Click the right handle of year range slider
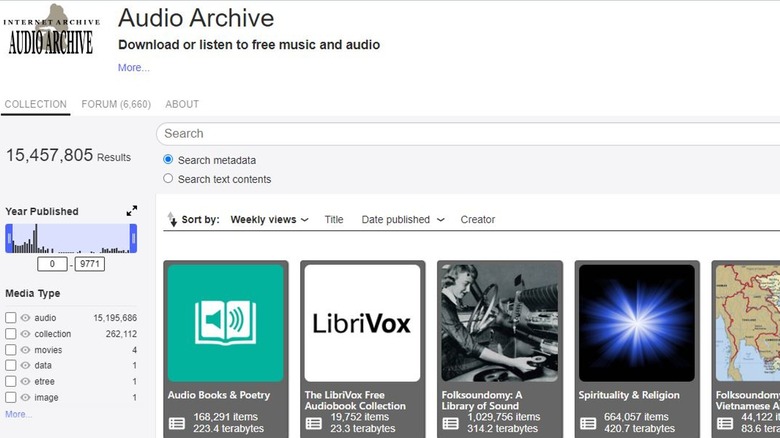The width and height of the screenshot is (780, 438). click(x=133, y=238)
